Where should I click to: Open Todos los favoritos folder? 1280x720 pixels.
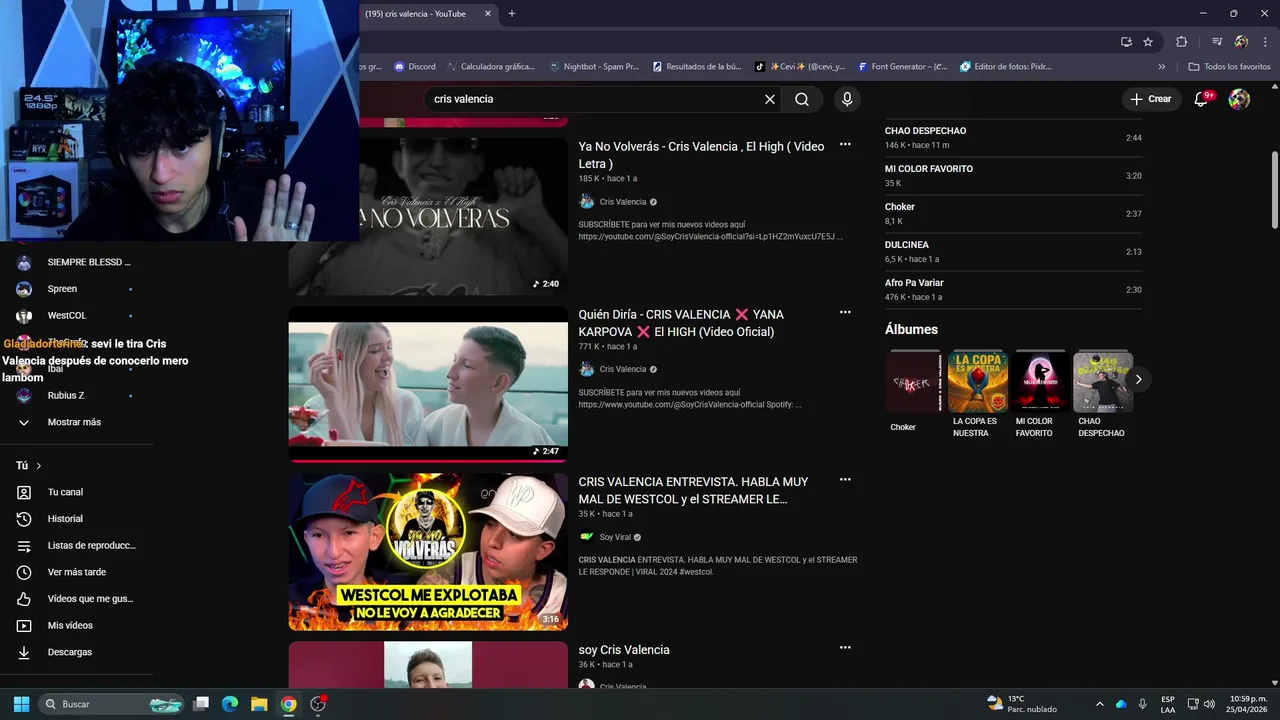click(x=1229, y=67)
